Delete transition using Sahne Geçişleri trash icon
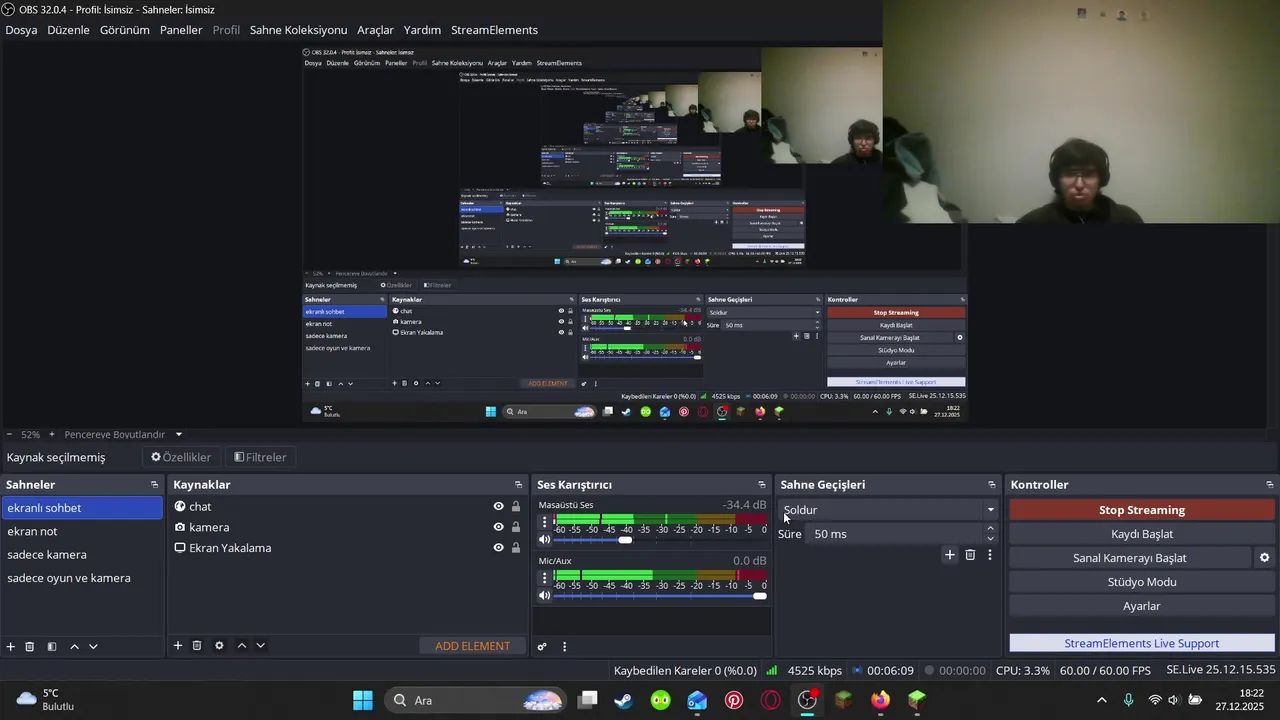The width and height of the screenshot is (1280, 720). tap(970, 555)
